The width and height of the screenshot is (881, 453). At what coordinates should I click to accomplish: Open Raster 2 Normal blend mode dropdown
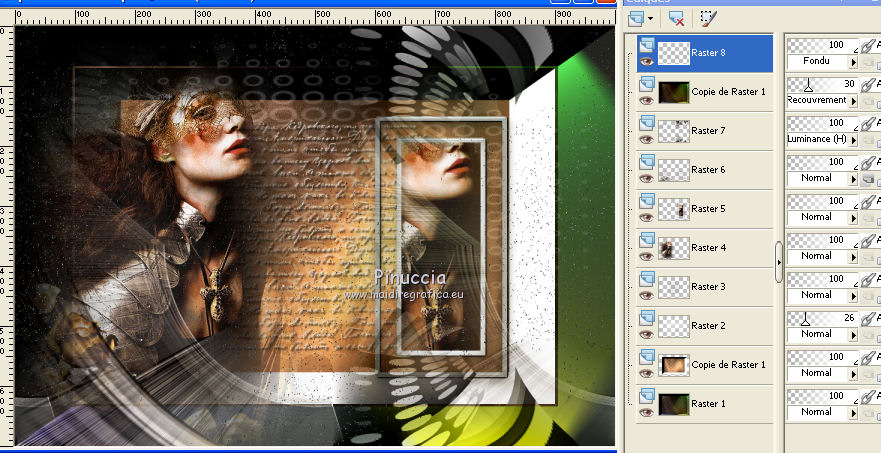(853, 336)
